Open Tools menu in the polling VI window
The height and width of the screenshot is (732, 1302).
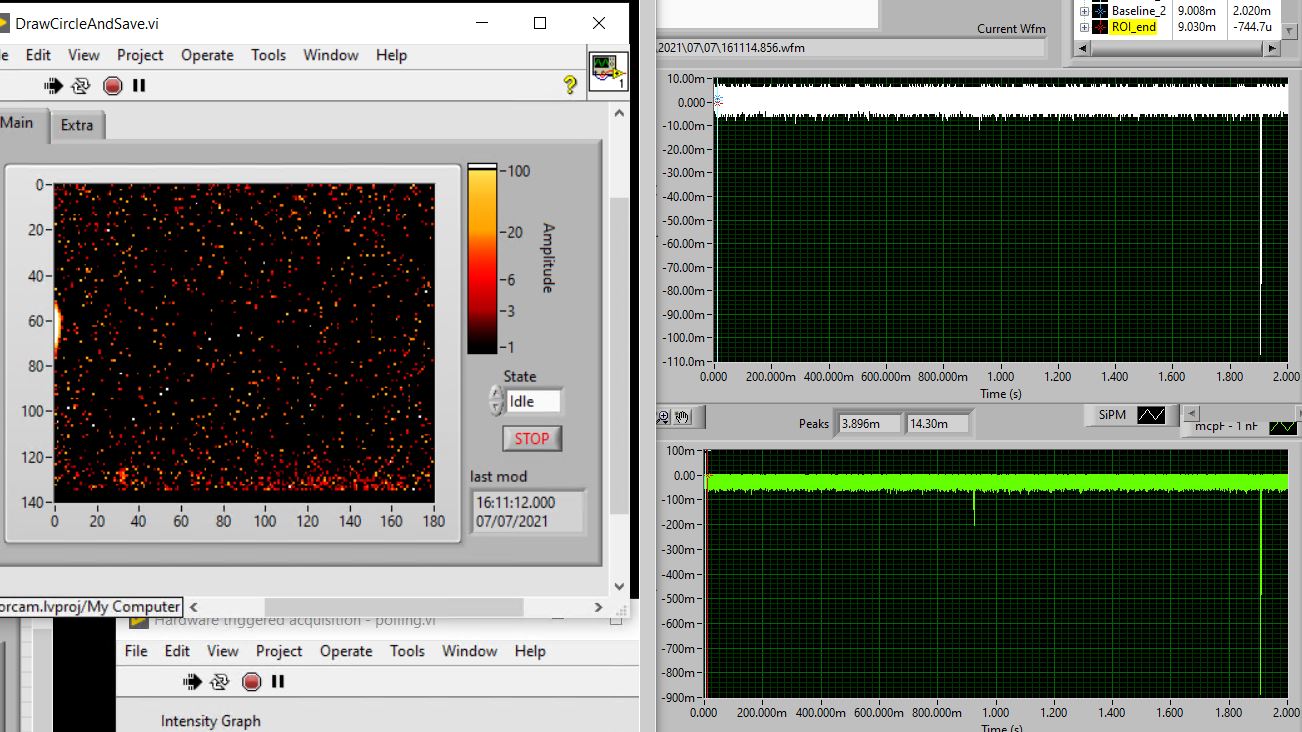pyautogui.click(x=407, y=651)
